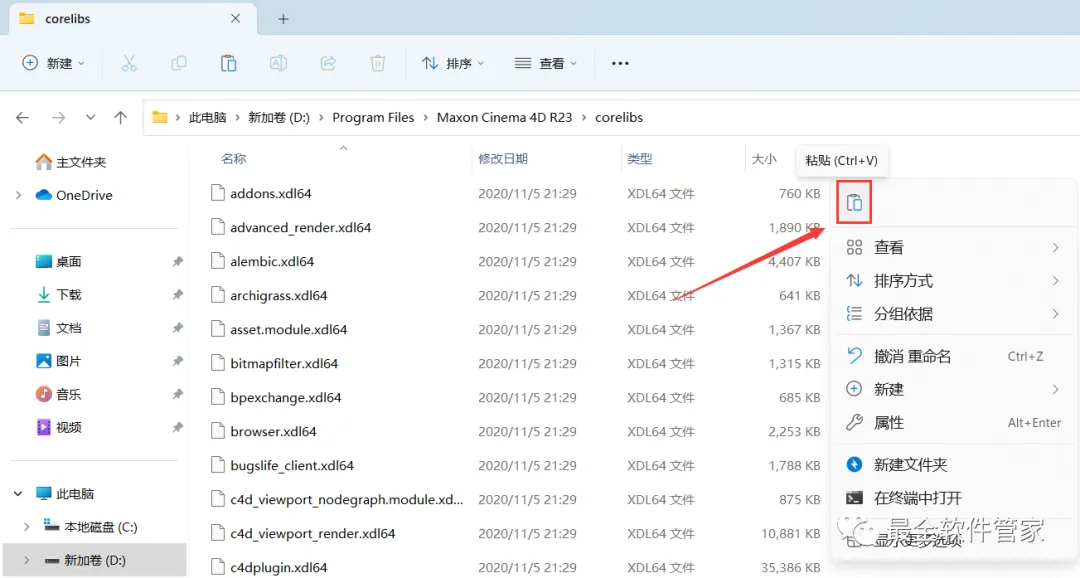Sort by the 类型 column header
Image resolution: width=1080 pixels, height=578 pixels.
tap(639, 159)
